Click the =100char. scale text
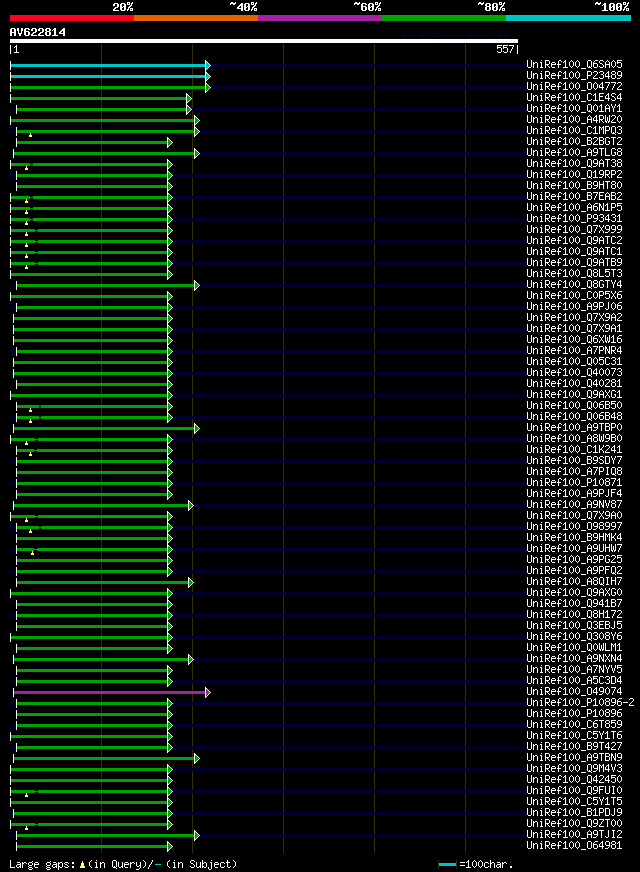This screenshot has width=640, height=872. click(487, 864)
